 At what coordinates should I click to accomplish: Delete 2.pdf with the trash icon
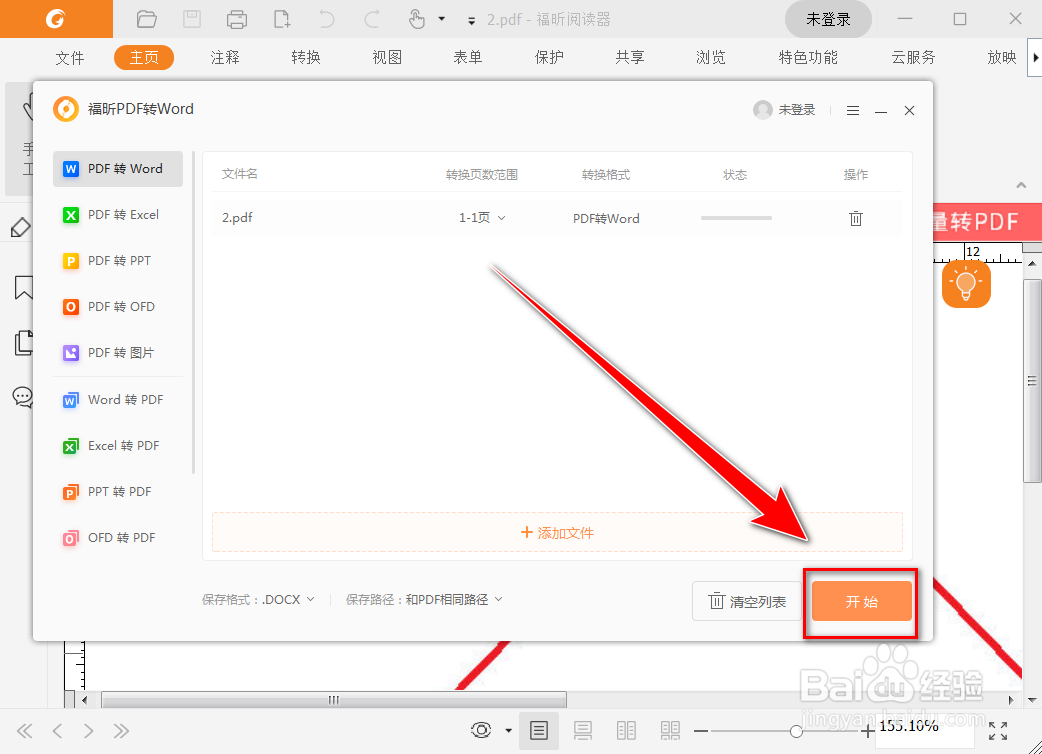[855, 218]
